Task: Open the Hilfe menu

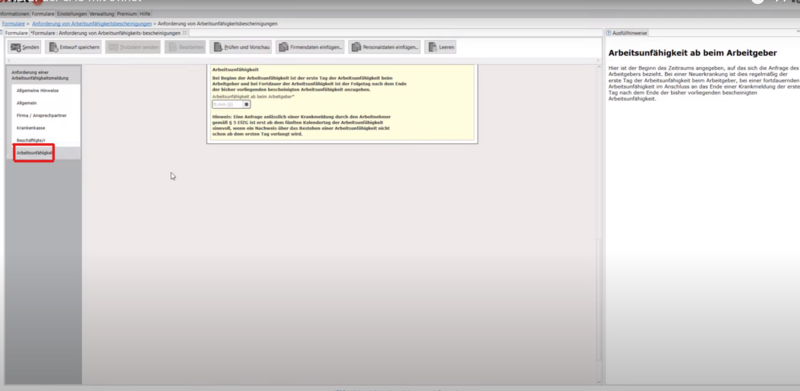Action: tap(145, 14)
